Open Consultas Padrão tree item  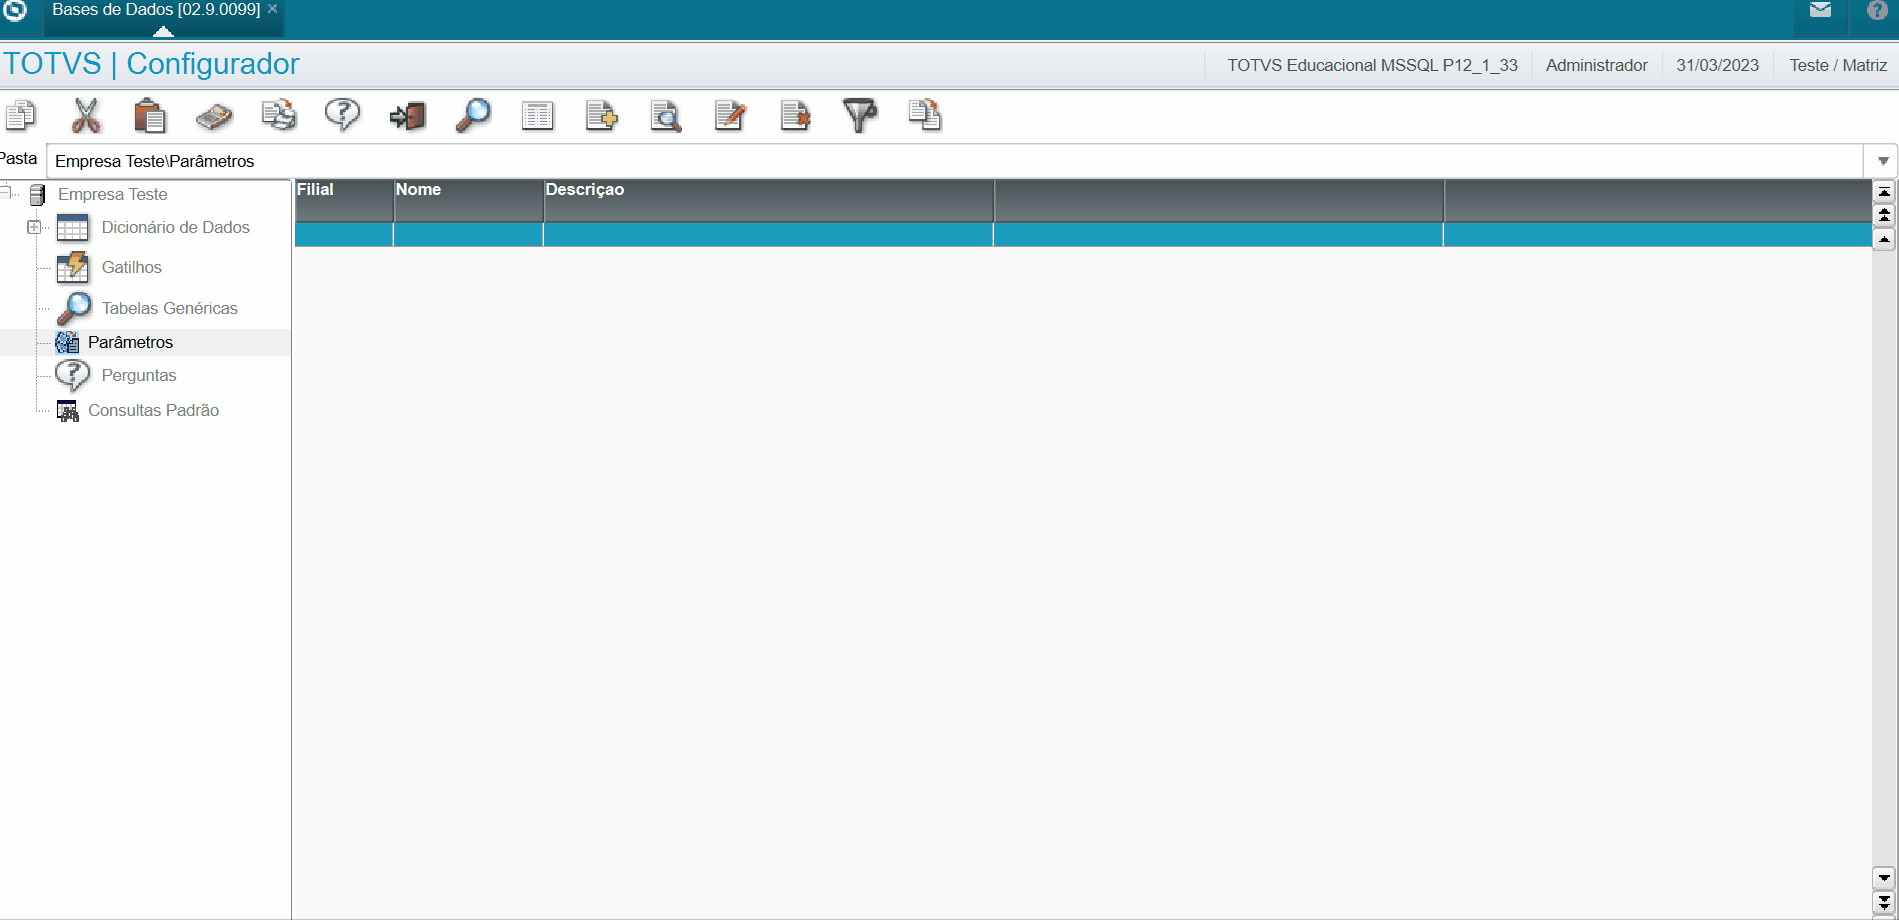click(x=153, y=410)
